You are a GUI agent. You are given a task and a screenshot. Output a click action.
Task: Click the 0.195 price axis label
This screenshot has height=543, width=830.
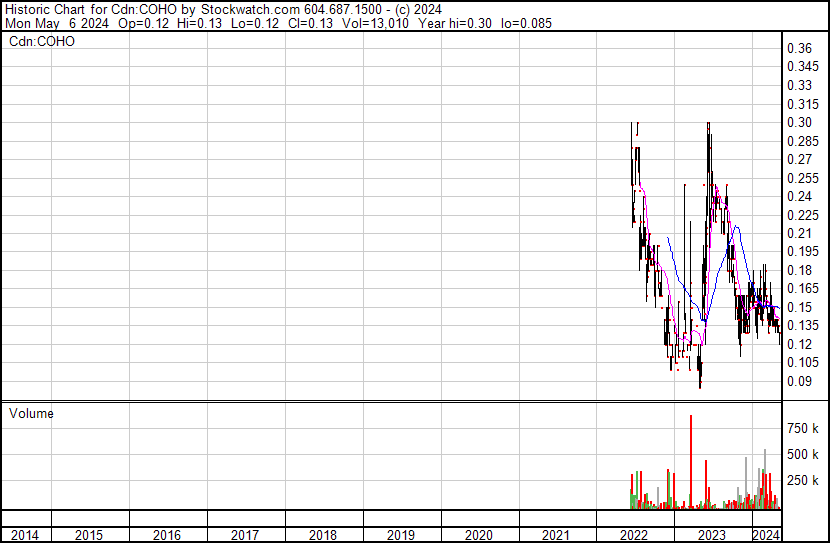click(x=801, y=252)
